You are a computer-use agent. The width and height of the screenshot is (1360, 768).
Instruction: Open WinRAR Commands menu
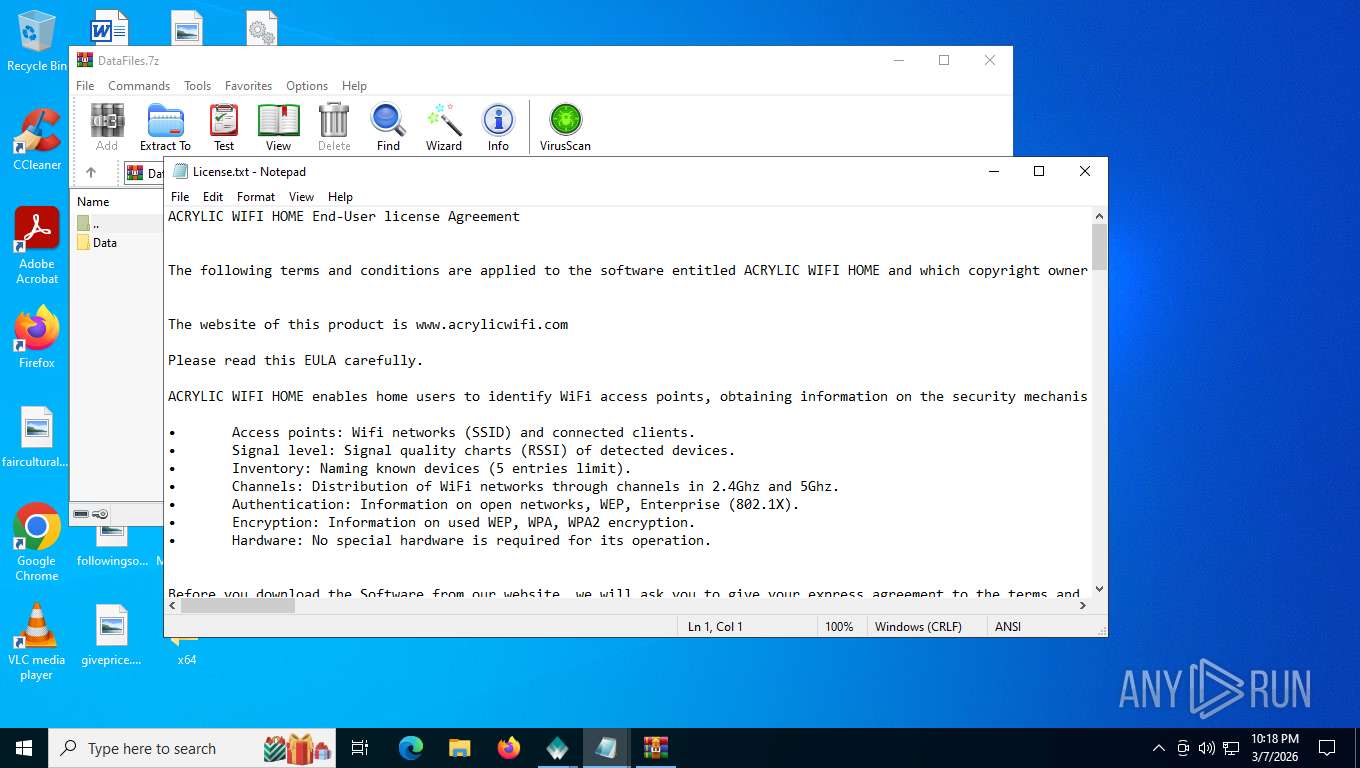[x=139, y=86]
